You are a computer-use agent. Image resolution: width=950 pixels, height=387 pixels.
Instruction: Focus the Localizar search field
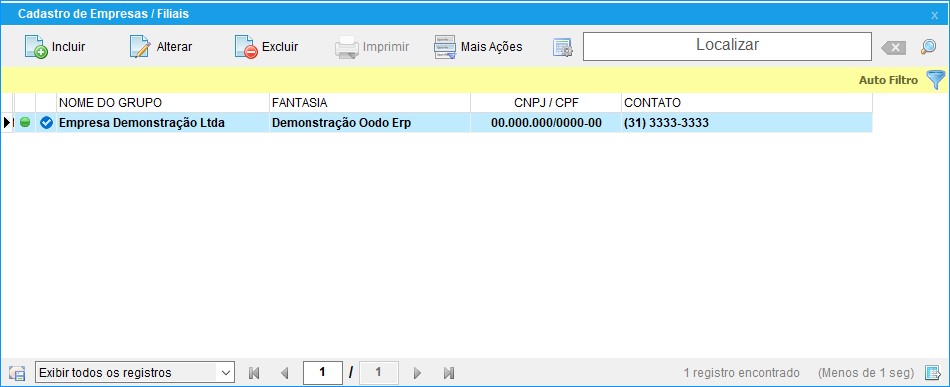point(727,46)
